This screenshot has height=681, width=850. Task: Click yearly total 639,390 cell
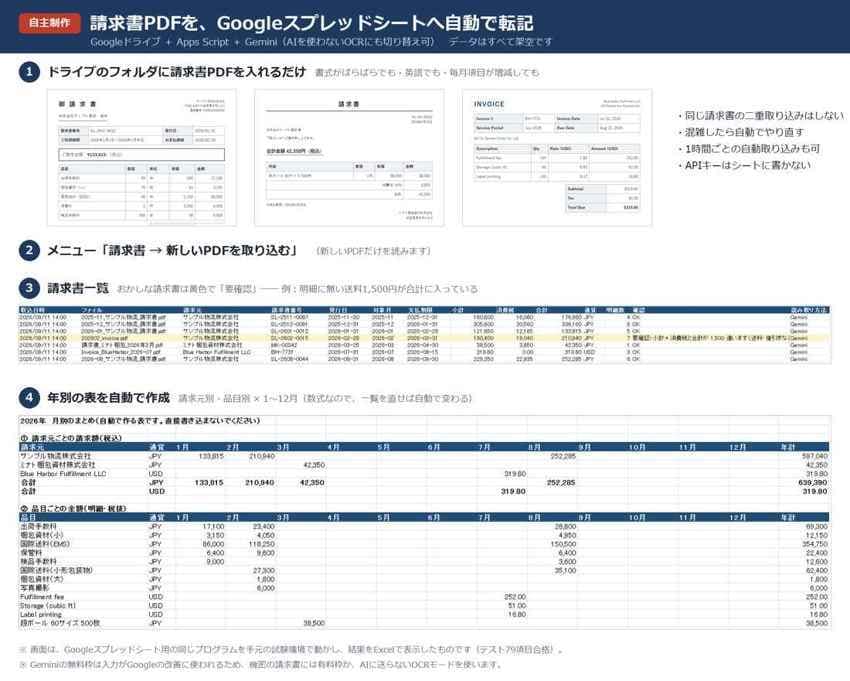click(813, 483)
